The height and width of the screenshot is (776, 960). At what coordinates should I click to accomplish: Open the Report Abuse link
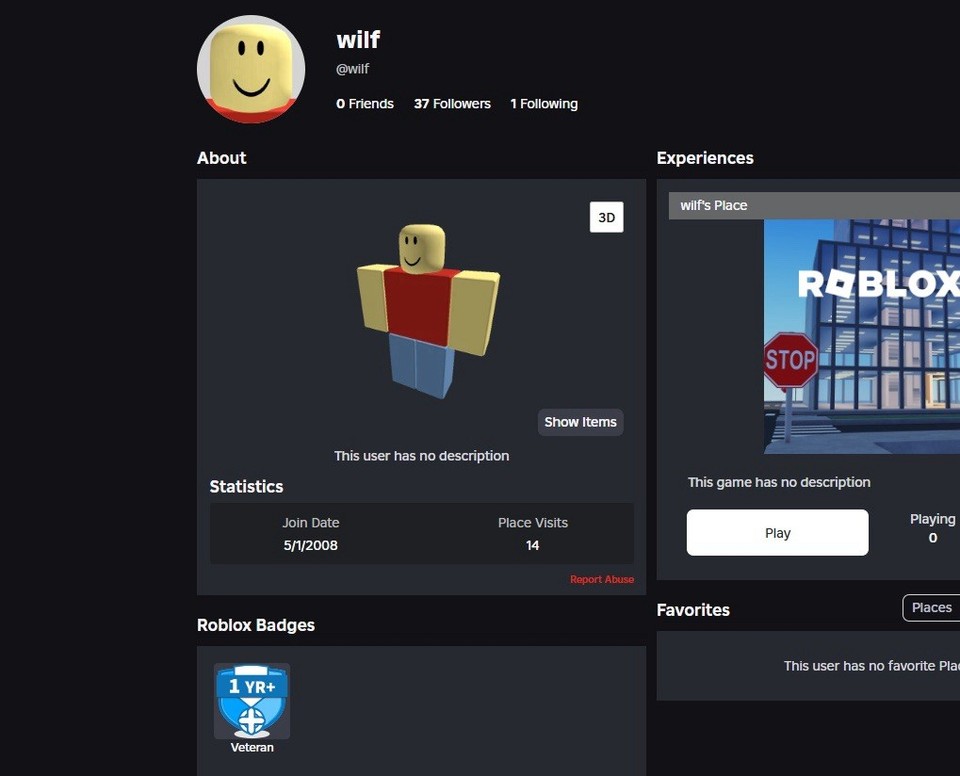602,579
